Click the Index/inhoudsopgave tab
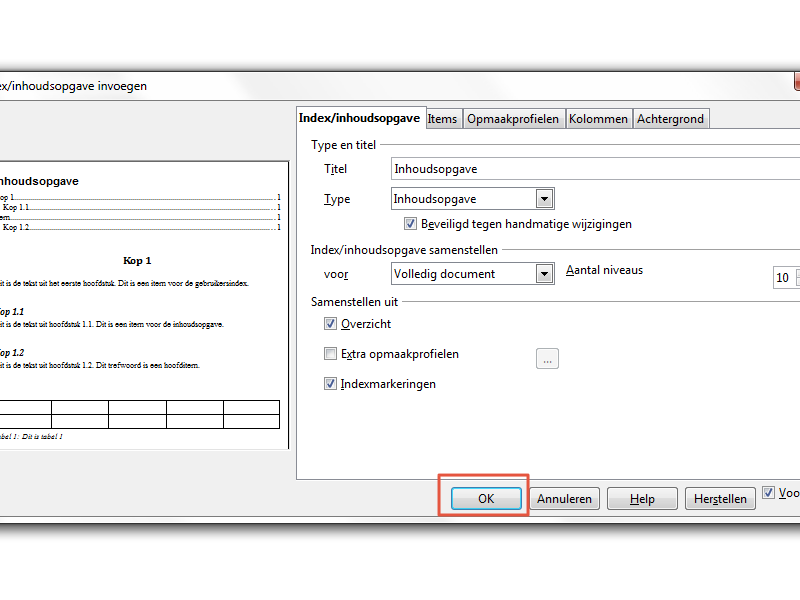Image resolution: width=800 pixels, height=600 pixels. point(360,118)
